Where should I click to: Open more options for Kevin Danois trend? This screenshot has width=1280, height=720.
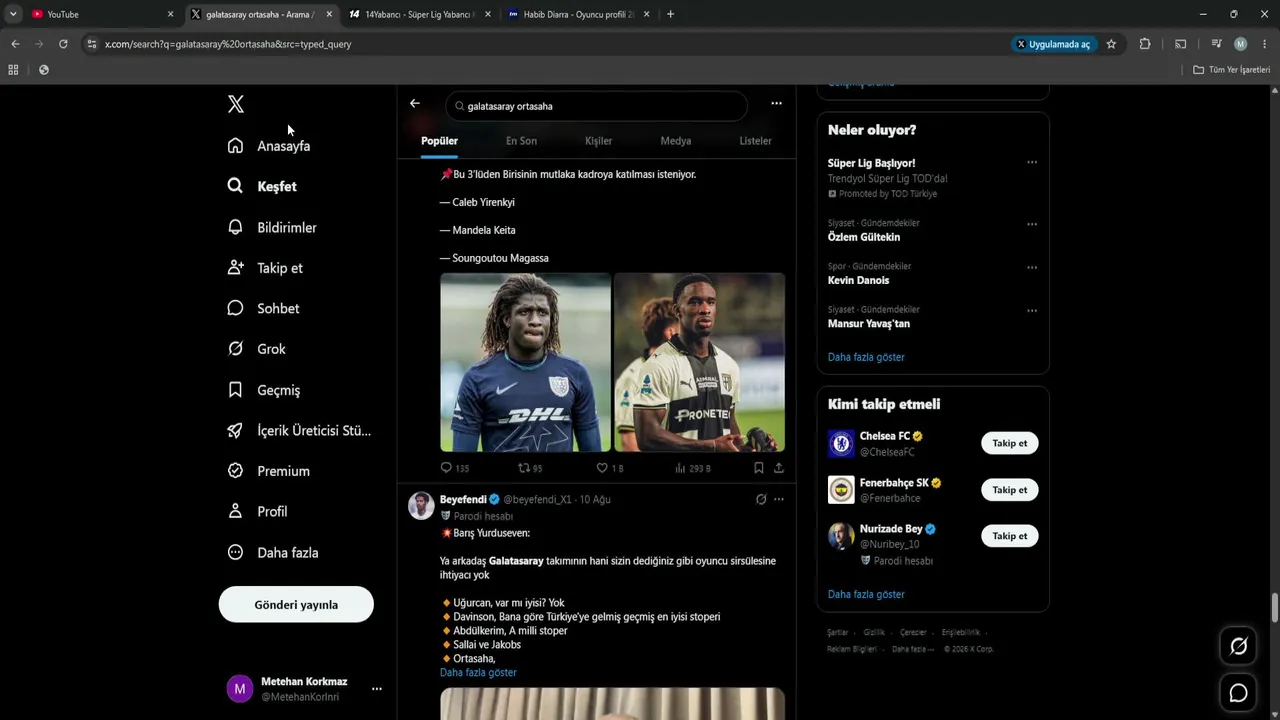click(x=1032, y=267)
